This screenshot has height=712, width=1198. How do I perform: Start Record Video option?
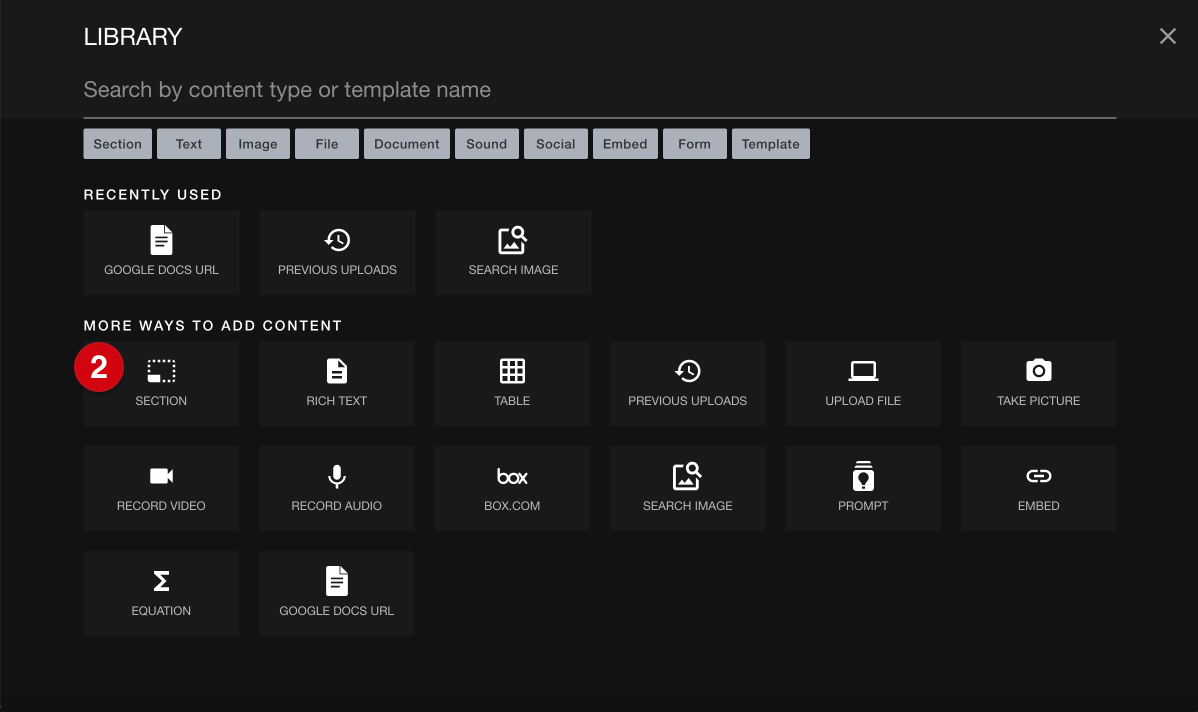point(161,489)
